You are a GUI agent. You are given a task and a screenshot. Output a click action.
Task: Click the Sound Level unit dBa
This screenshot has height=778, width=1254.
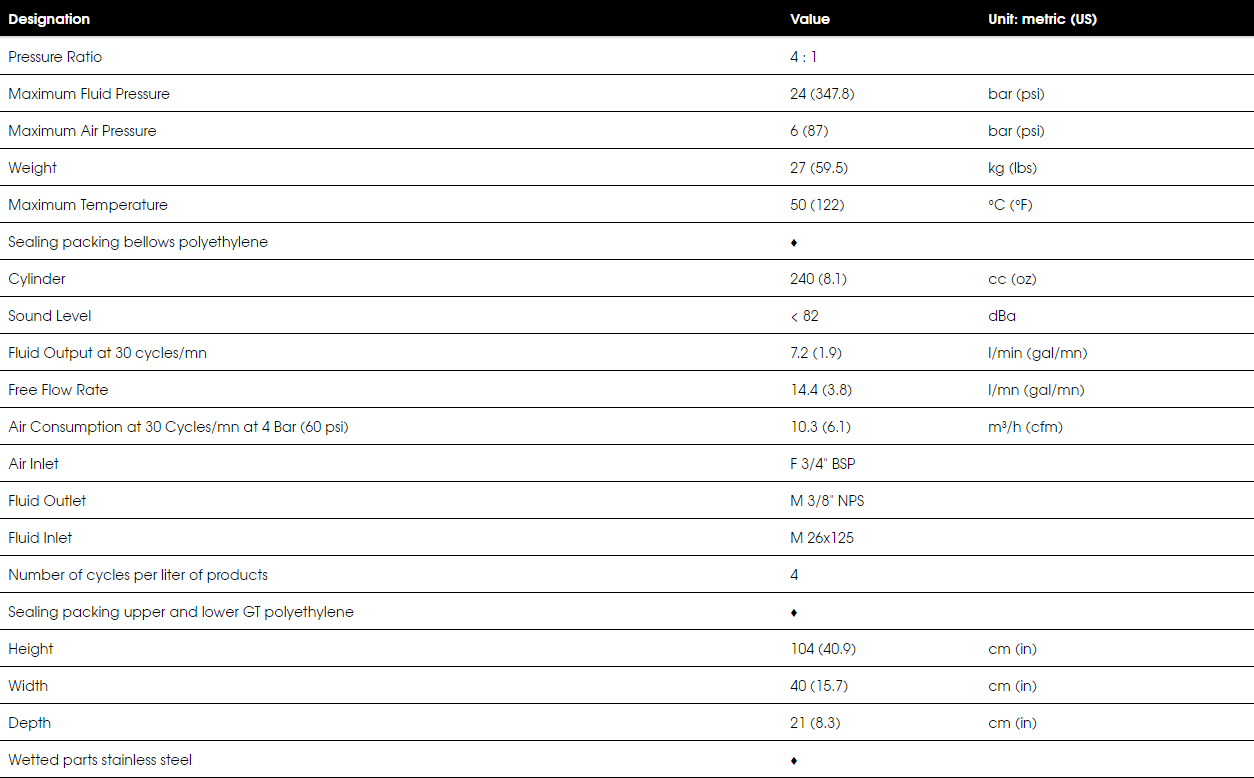tap(1002, 316)
